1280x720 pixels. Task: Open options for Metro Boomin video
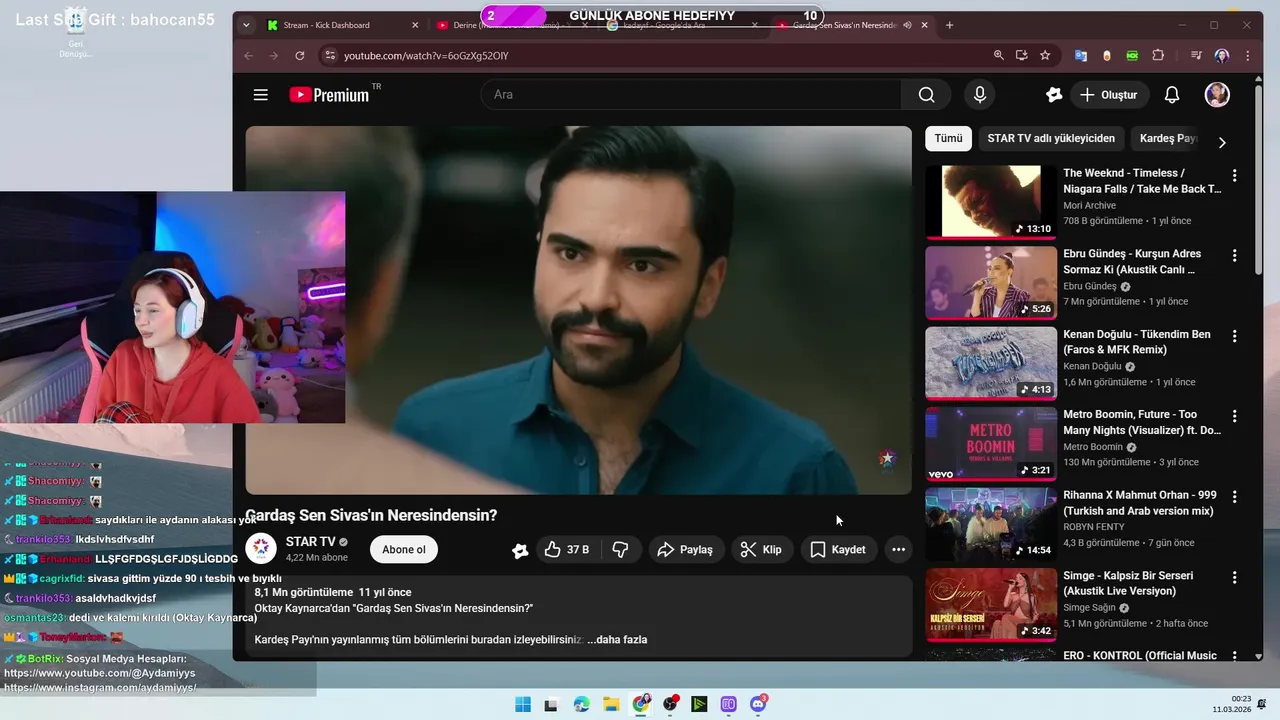click(x=1234, y=416)
